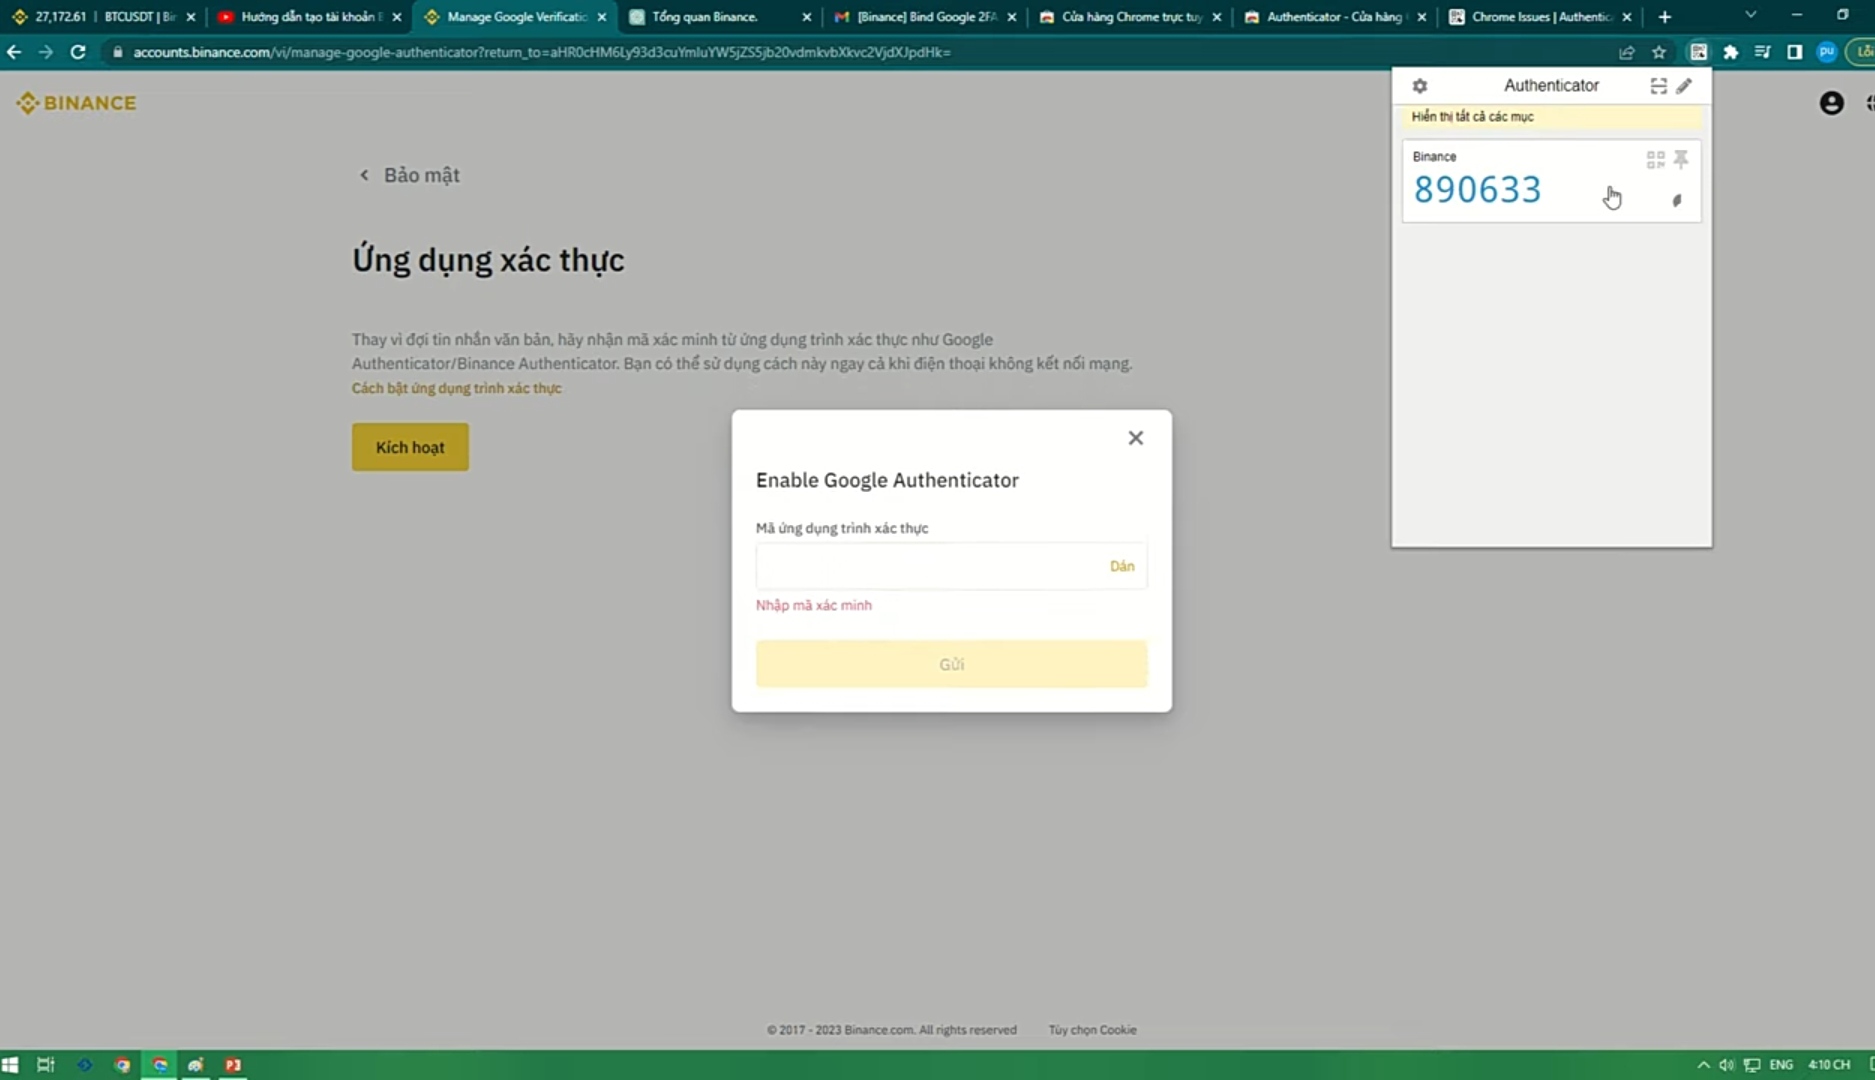Open the clock showing 4:10 CH
1875x1080 pixels.
pyautogui.click(x=1829, y=1065)
